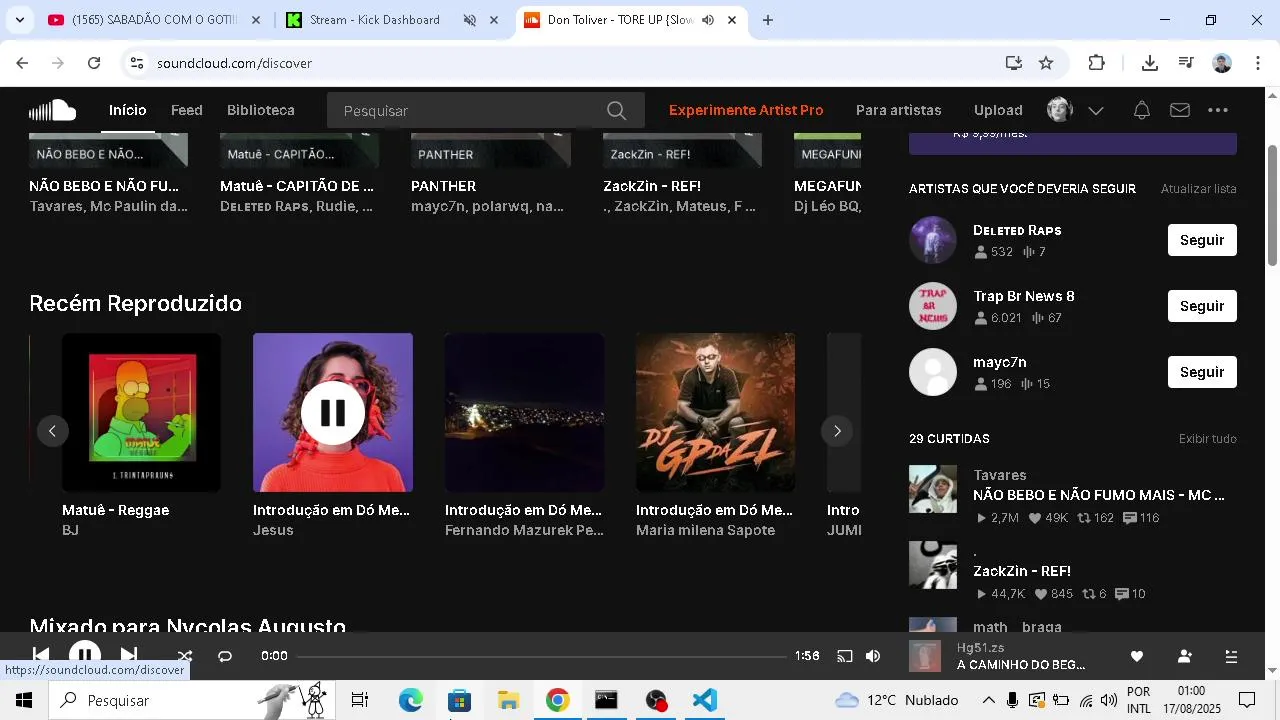Open a new browser tab

click(768, 20)
